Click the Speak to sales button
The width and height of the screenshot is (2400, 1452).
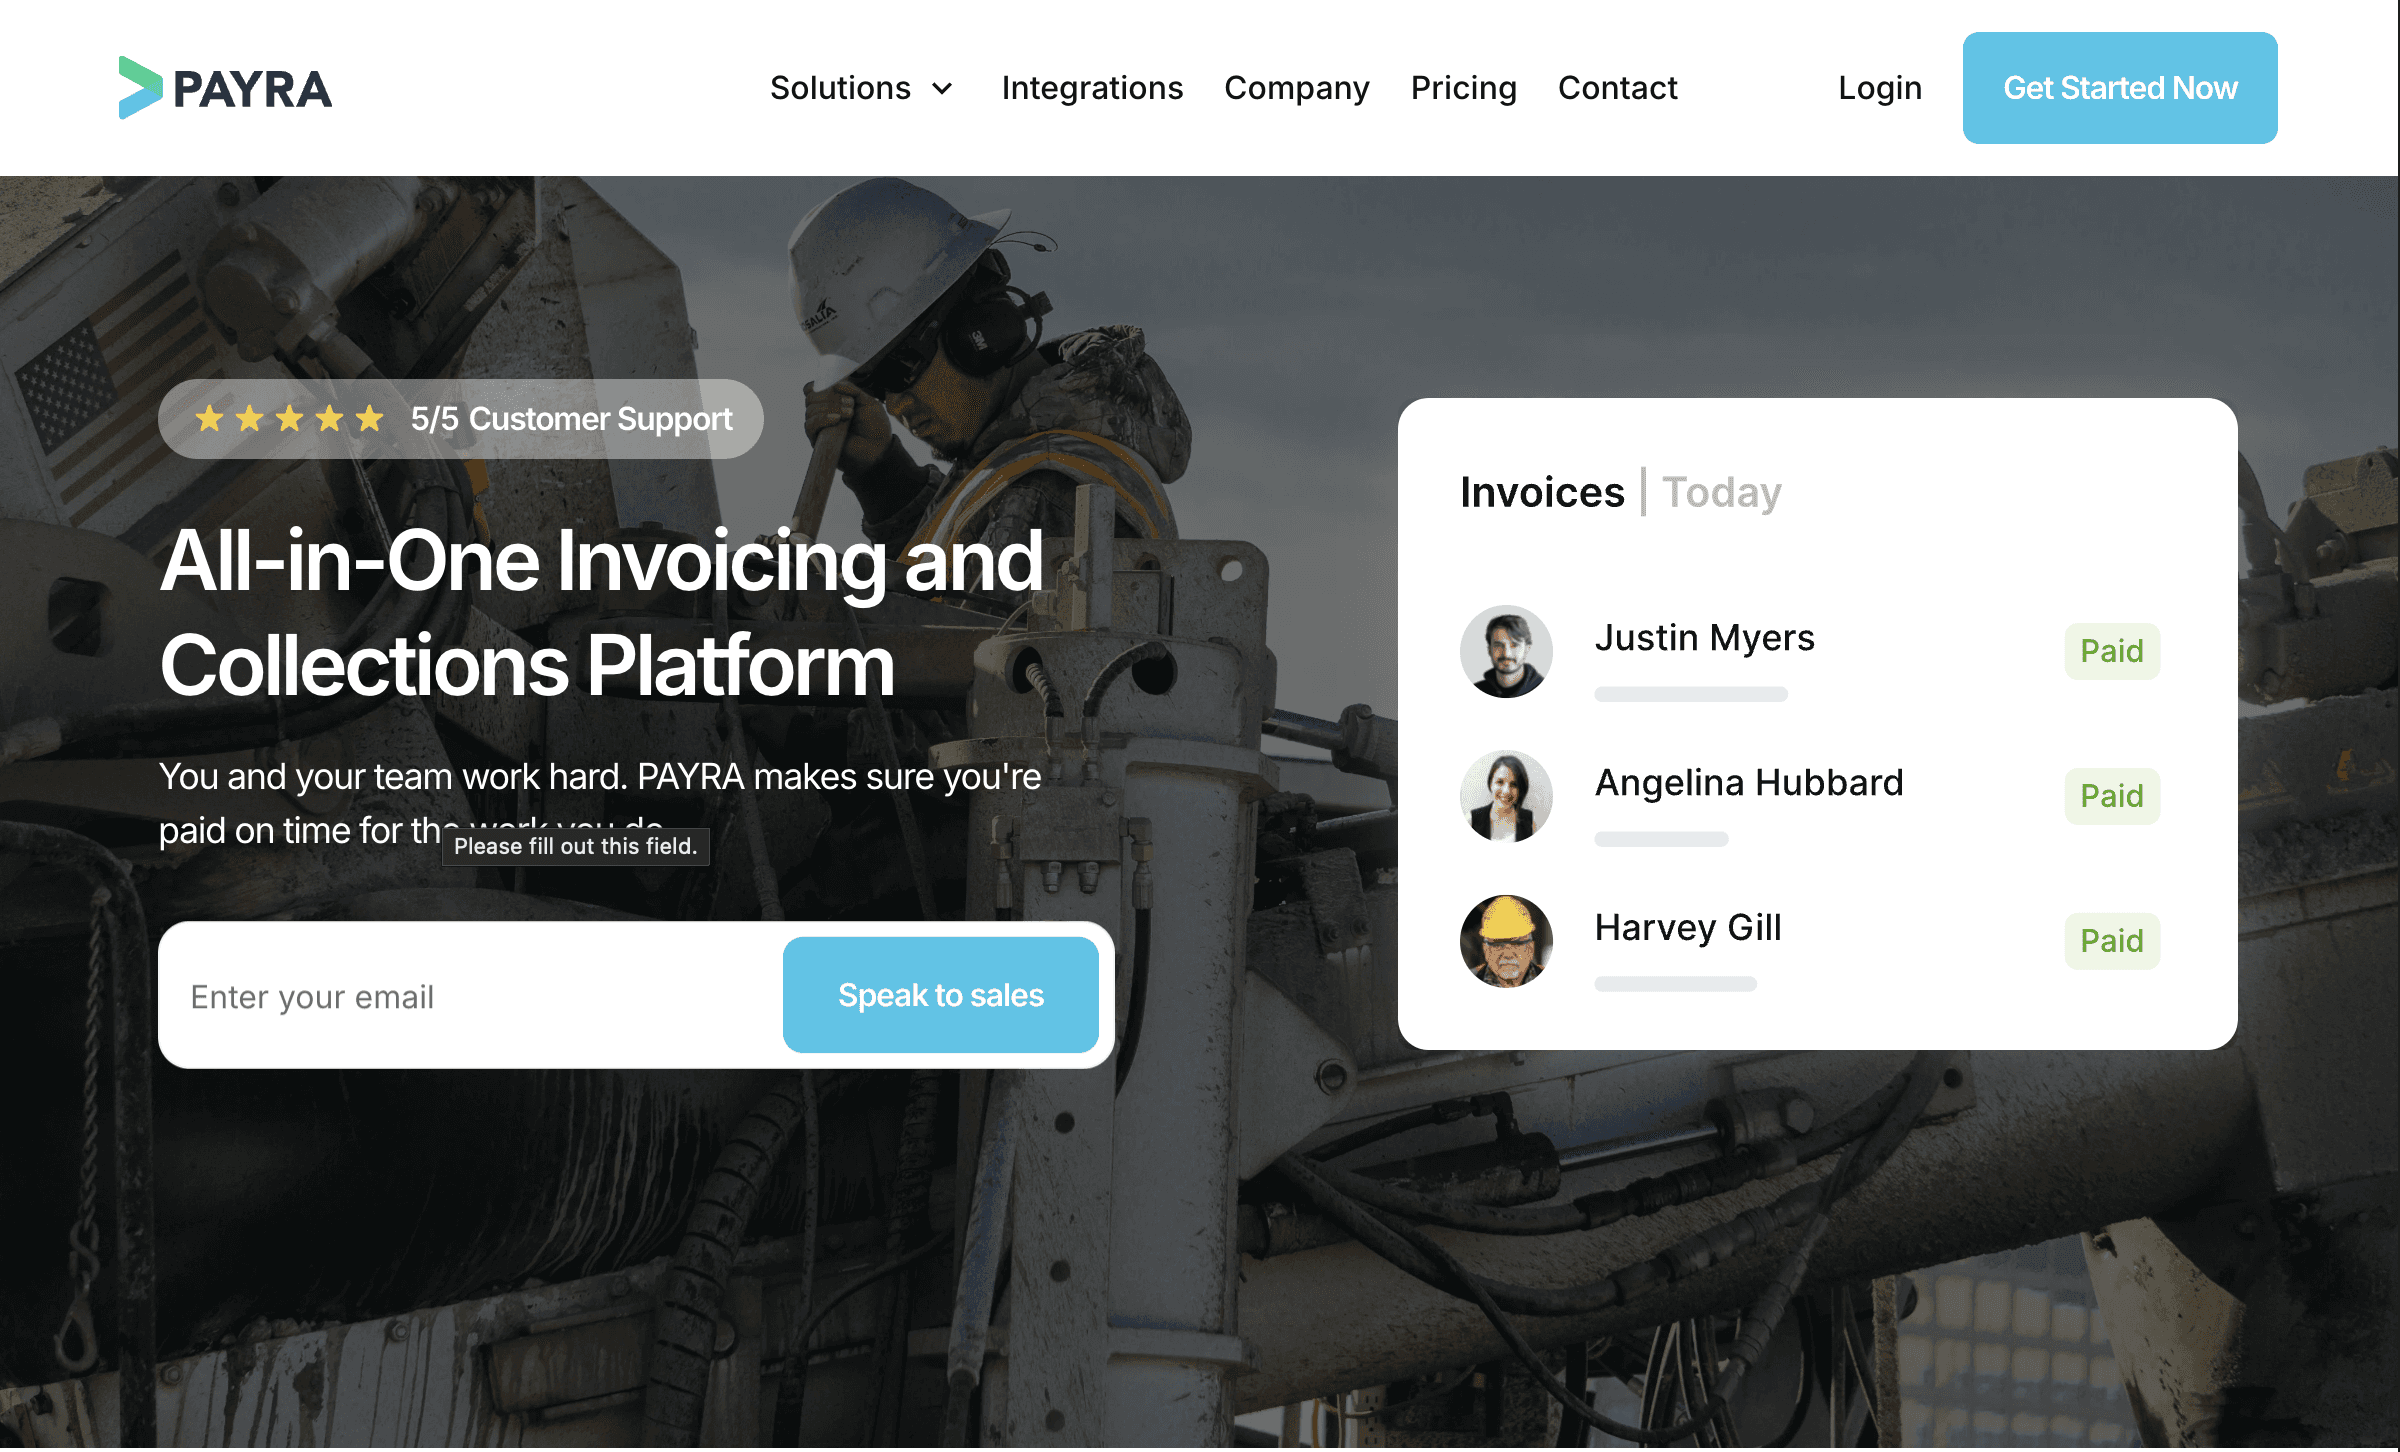[941, 995]
